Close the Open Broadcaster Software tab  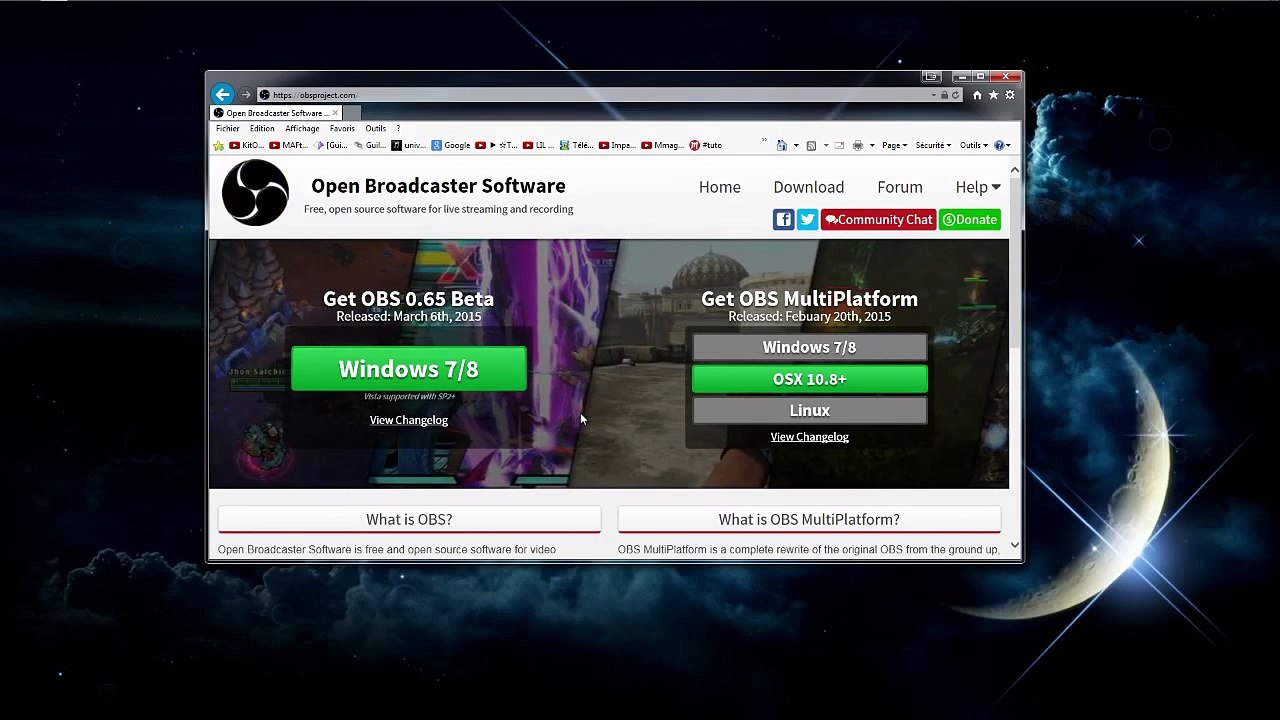[335, 113]
